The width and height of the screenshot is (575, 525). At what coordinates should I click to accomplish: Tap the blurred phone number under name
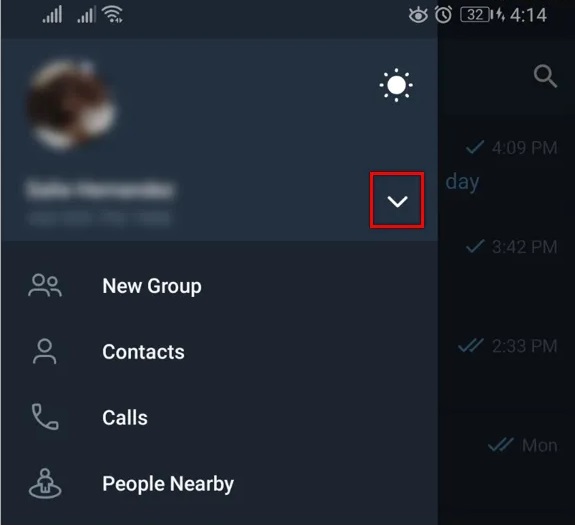(100, 219)
